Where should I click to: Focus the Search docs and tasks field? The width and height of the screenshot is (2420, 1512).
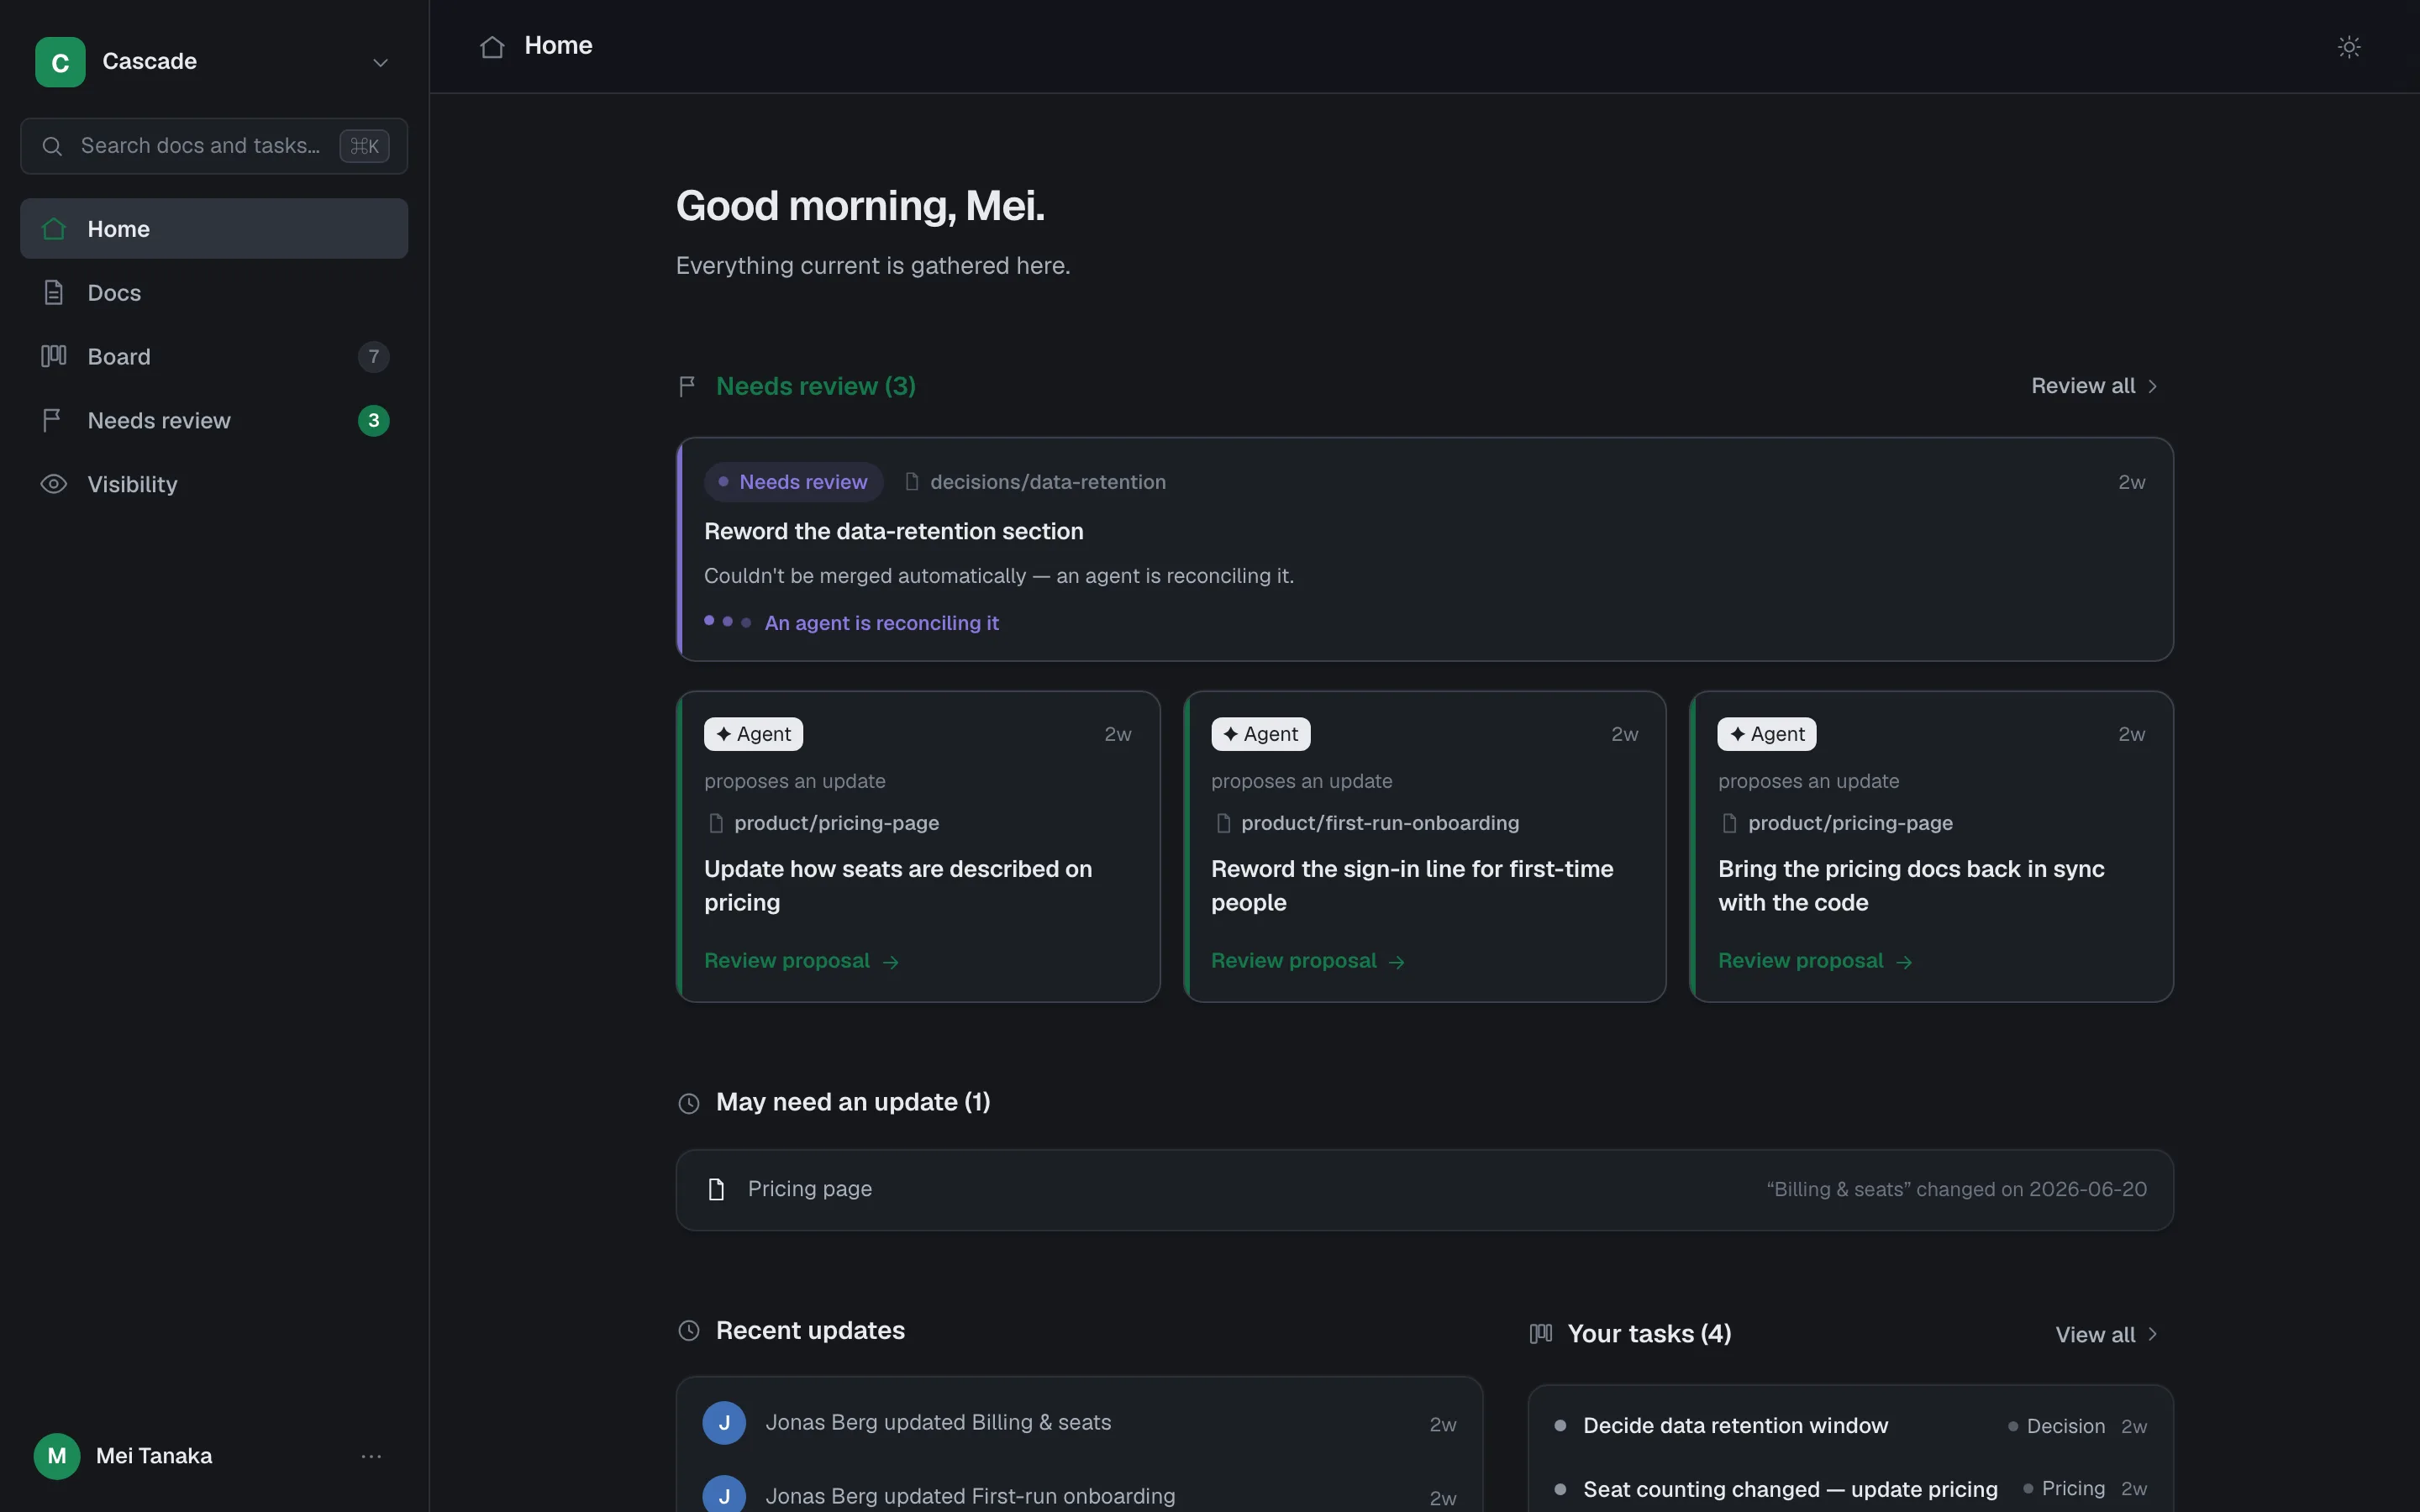pos(214,146)
